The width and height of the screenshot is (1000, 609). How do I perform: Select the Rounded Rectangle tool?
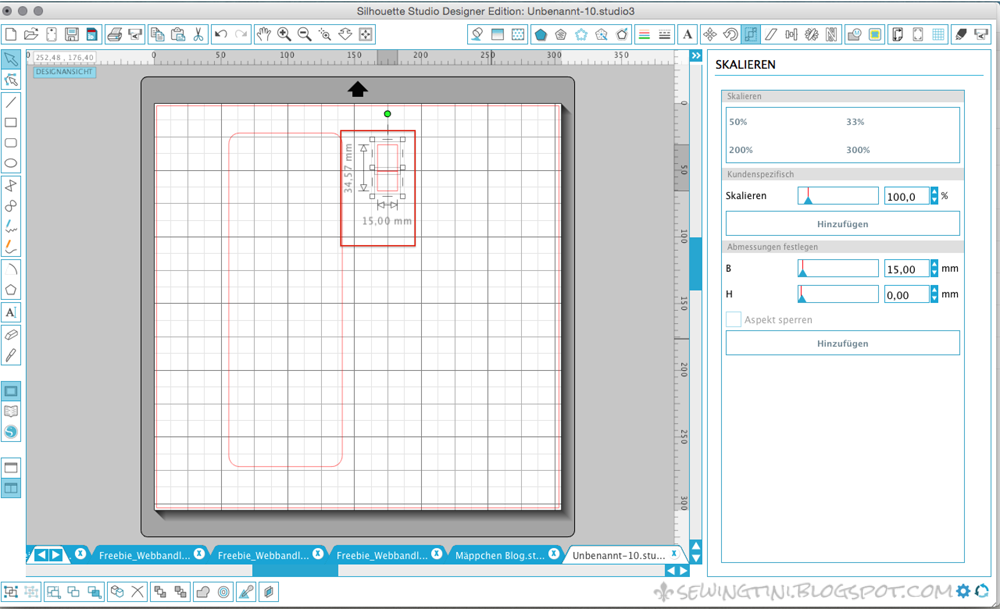click(x=11, y=143)
